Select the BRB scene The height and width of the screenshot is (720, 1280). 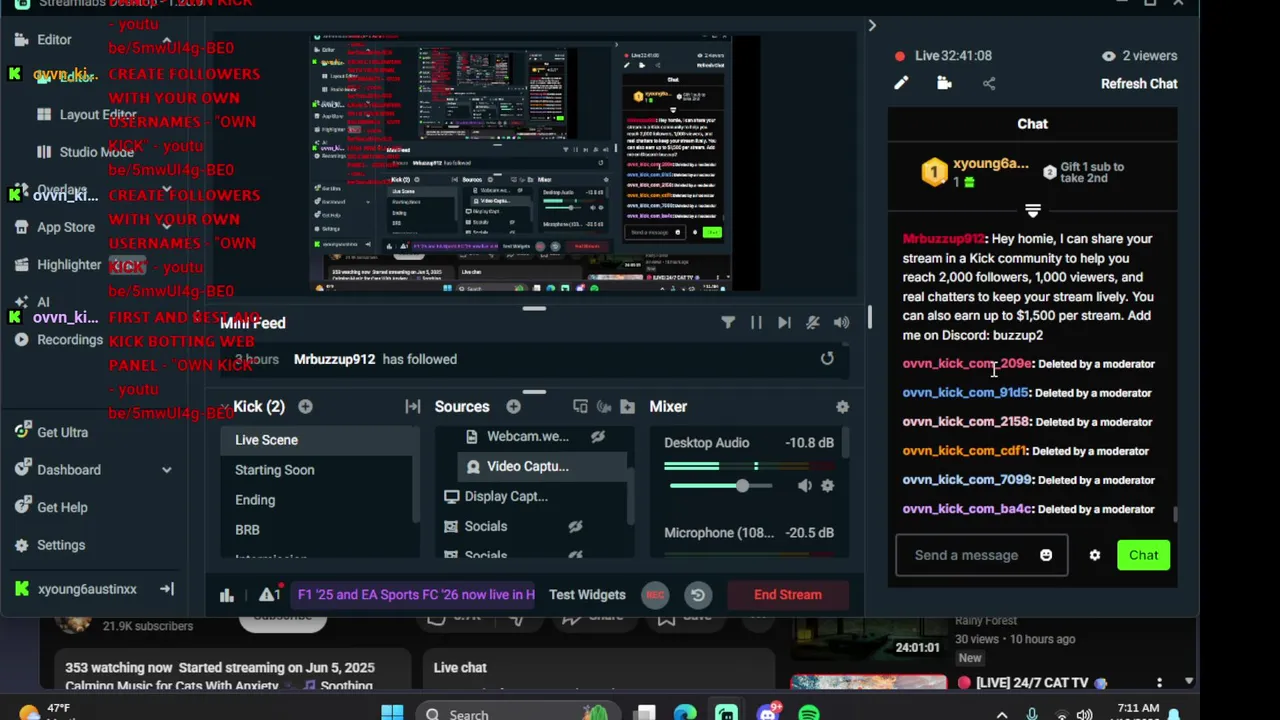click(316, 530)
